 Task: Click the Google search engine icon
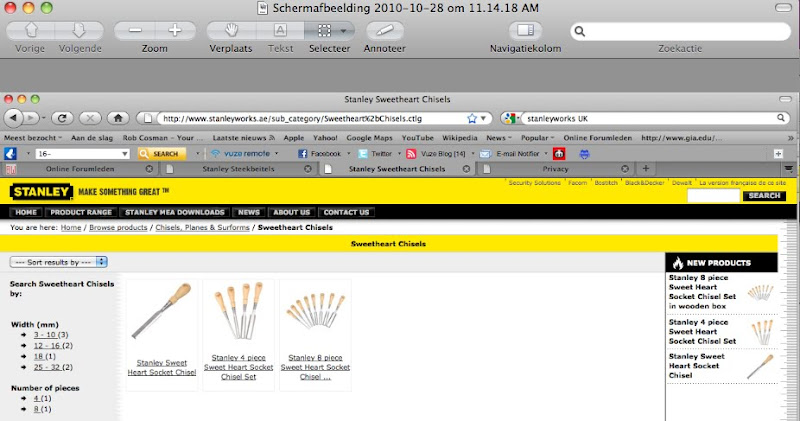[508, 118]
